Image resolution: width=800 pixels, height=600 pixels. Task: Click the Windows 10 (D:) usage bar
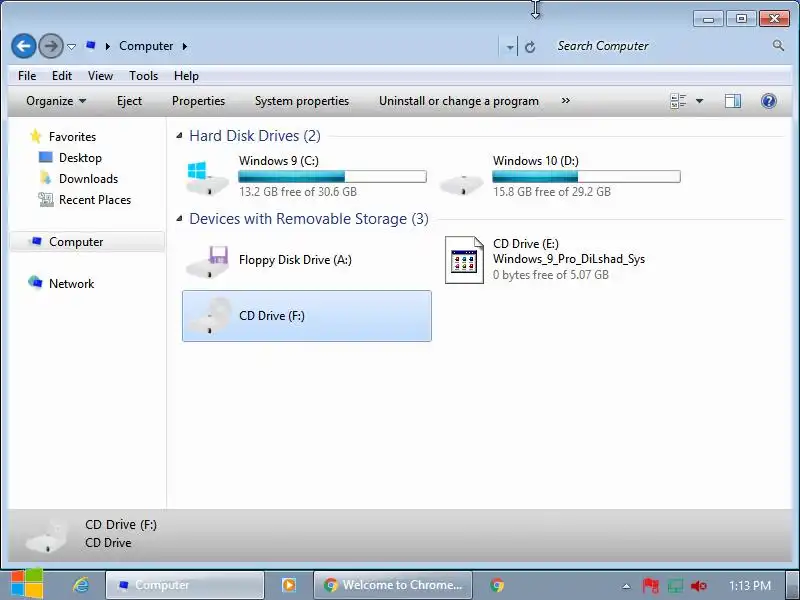(x=586, y=177)
